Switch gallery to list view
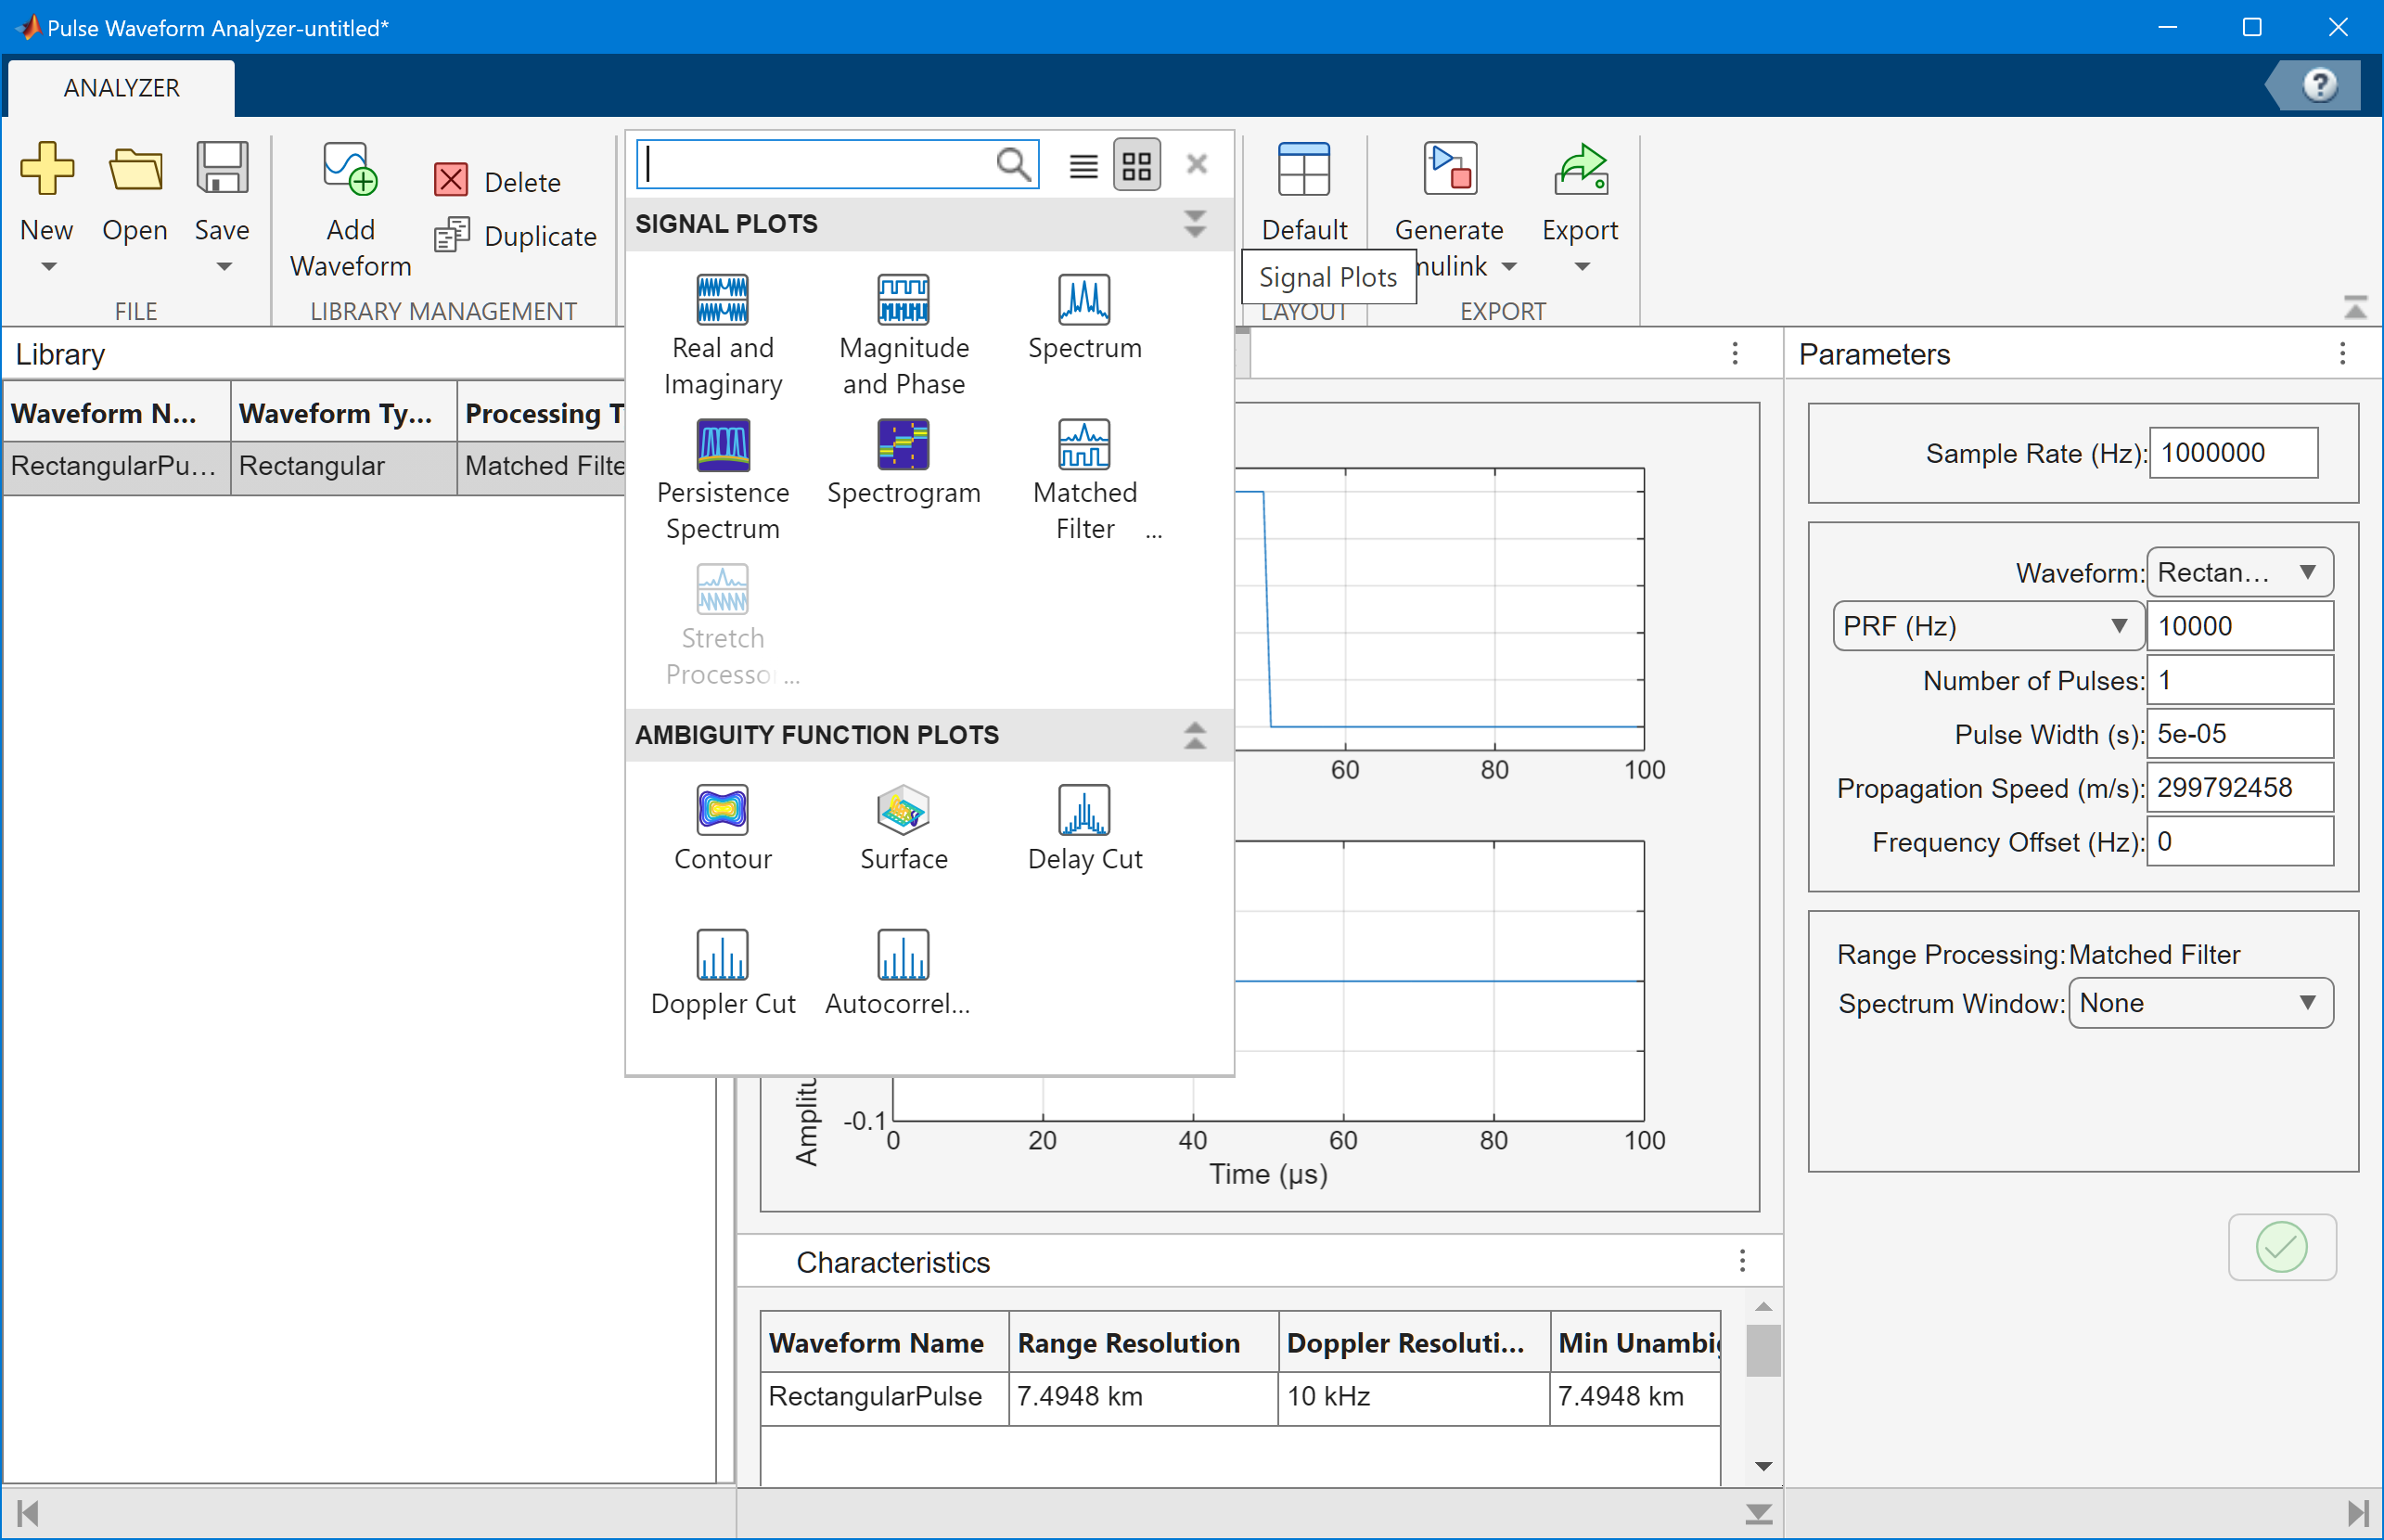The width and height of the screenshot is (2384, 1540). (1083, 165)
